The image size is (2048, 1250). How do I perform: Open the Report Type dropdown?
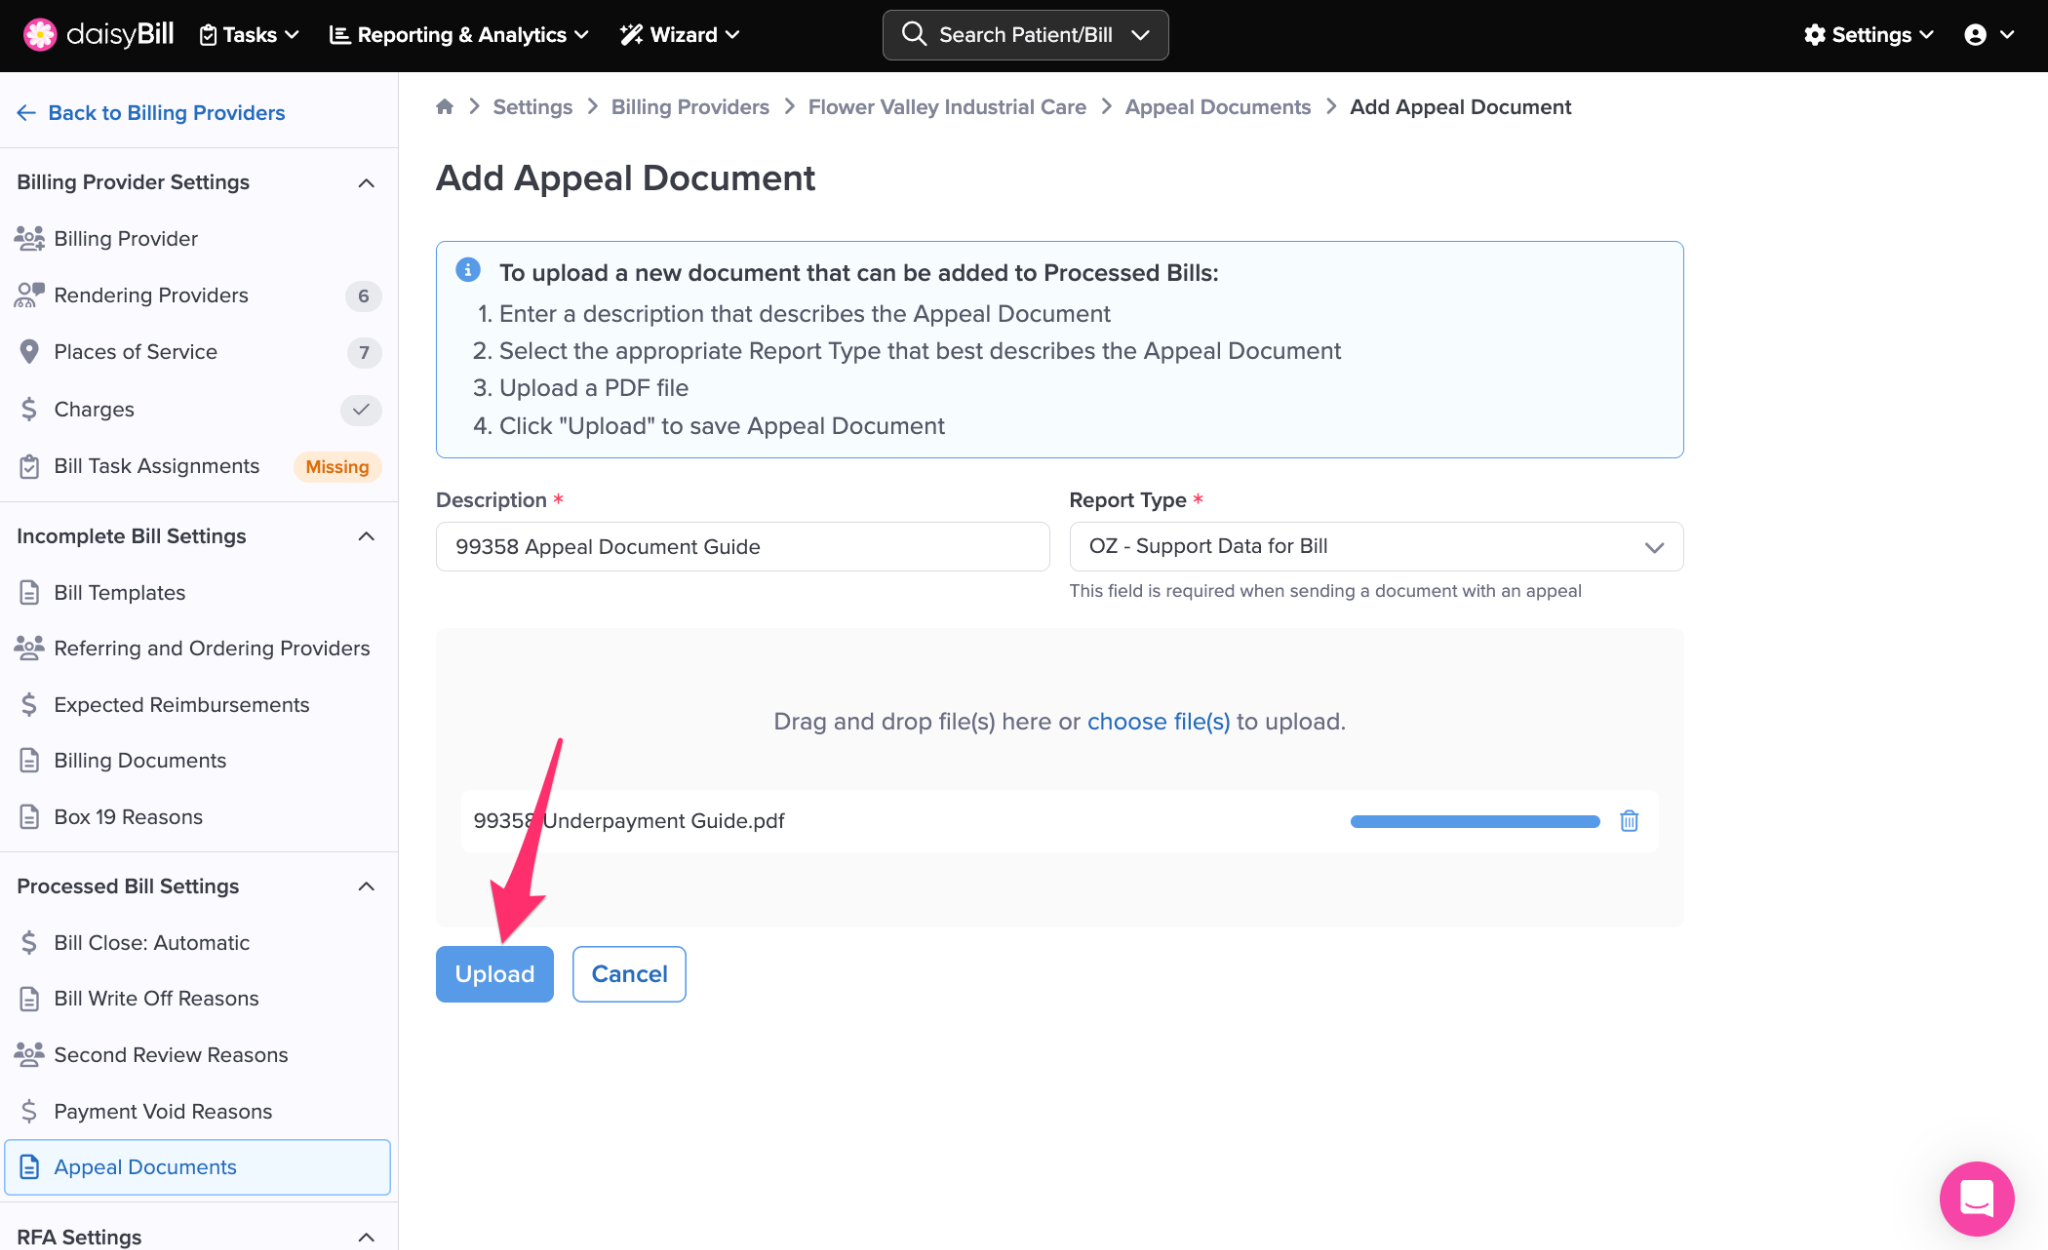pyautogui.click(x=1375, y=547)
